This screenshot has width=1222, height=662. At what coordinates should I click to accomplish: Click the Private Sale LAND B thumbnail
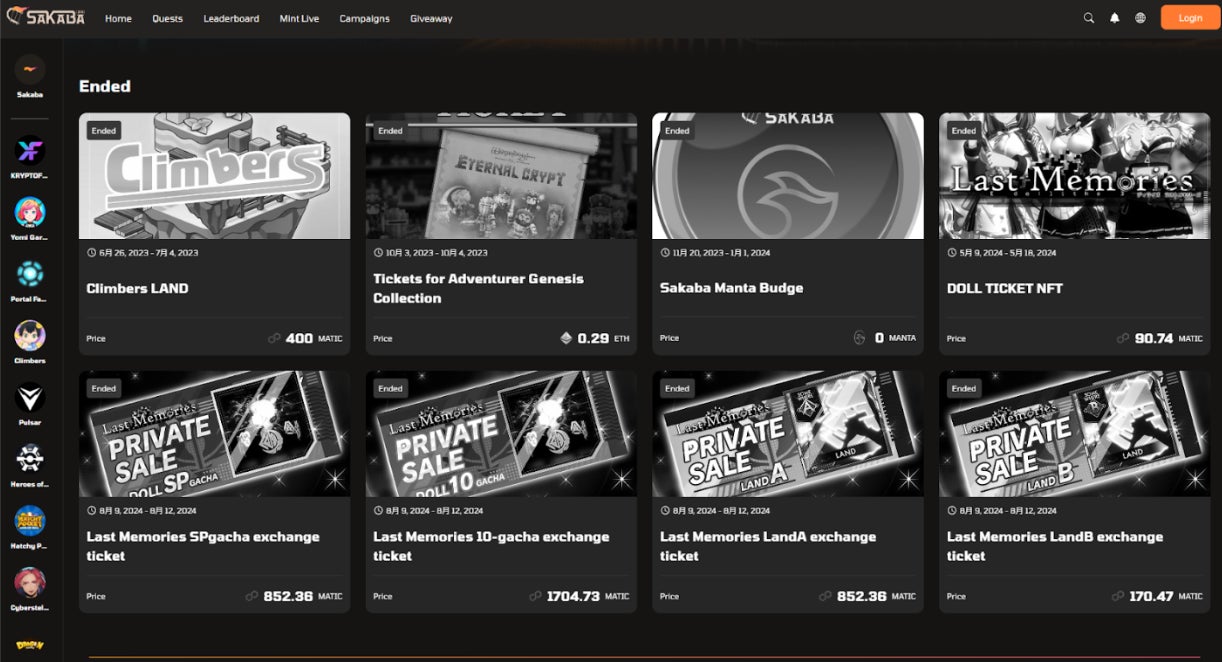pyautogui.click(x=1074, y=434)
